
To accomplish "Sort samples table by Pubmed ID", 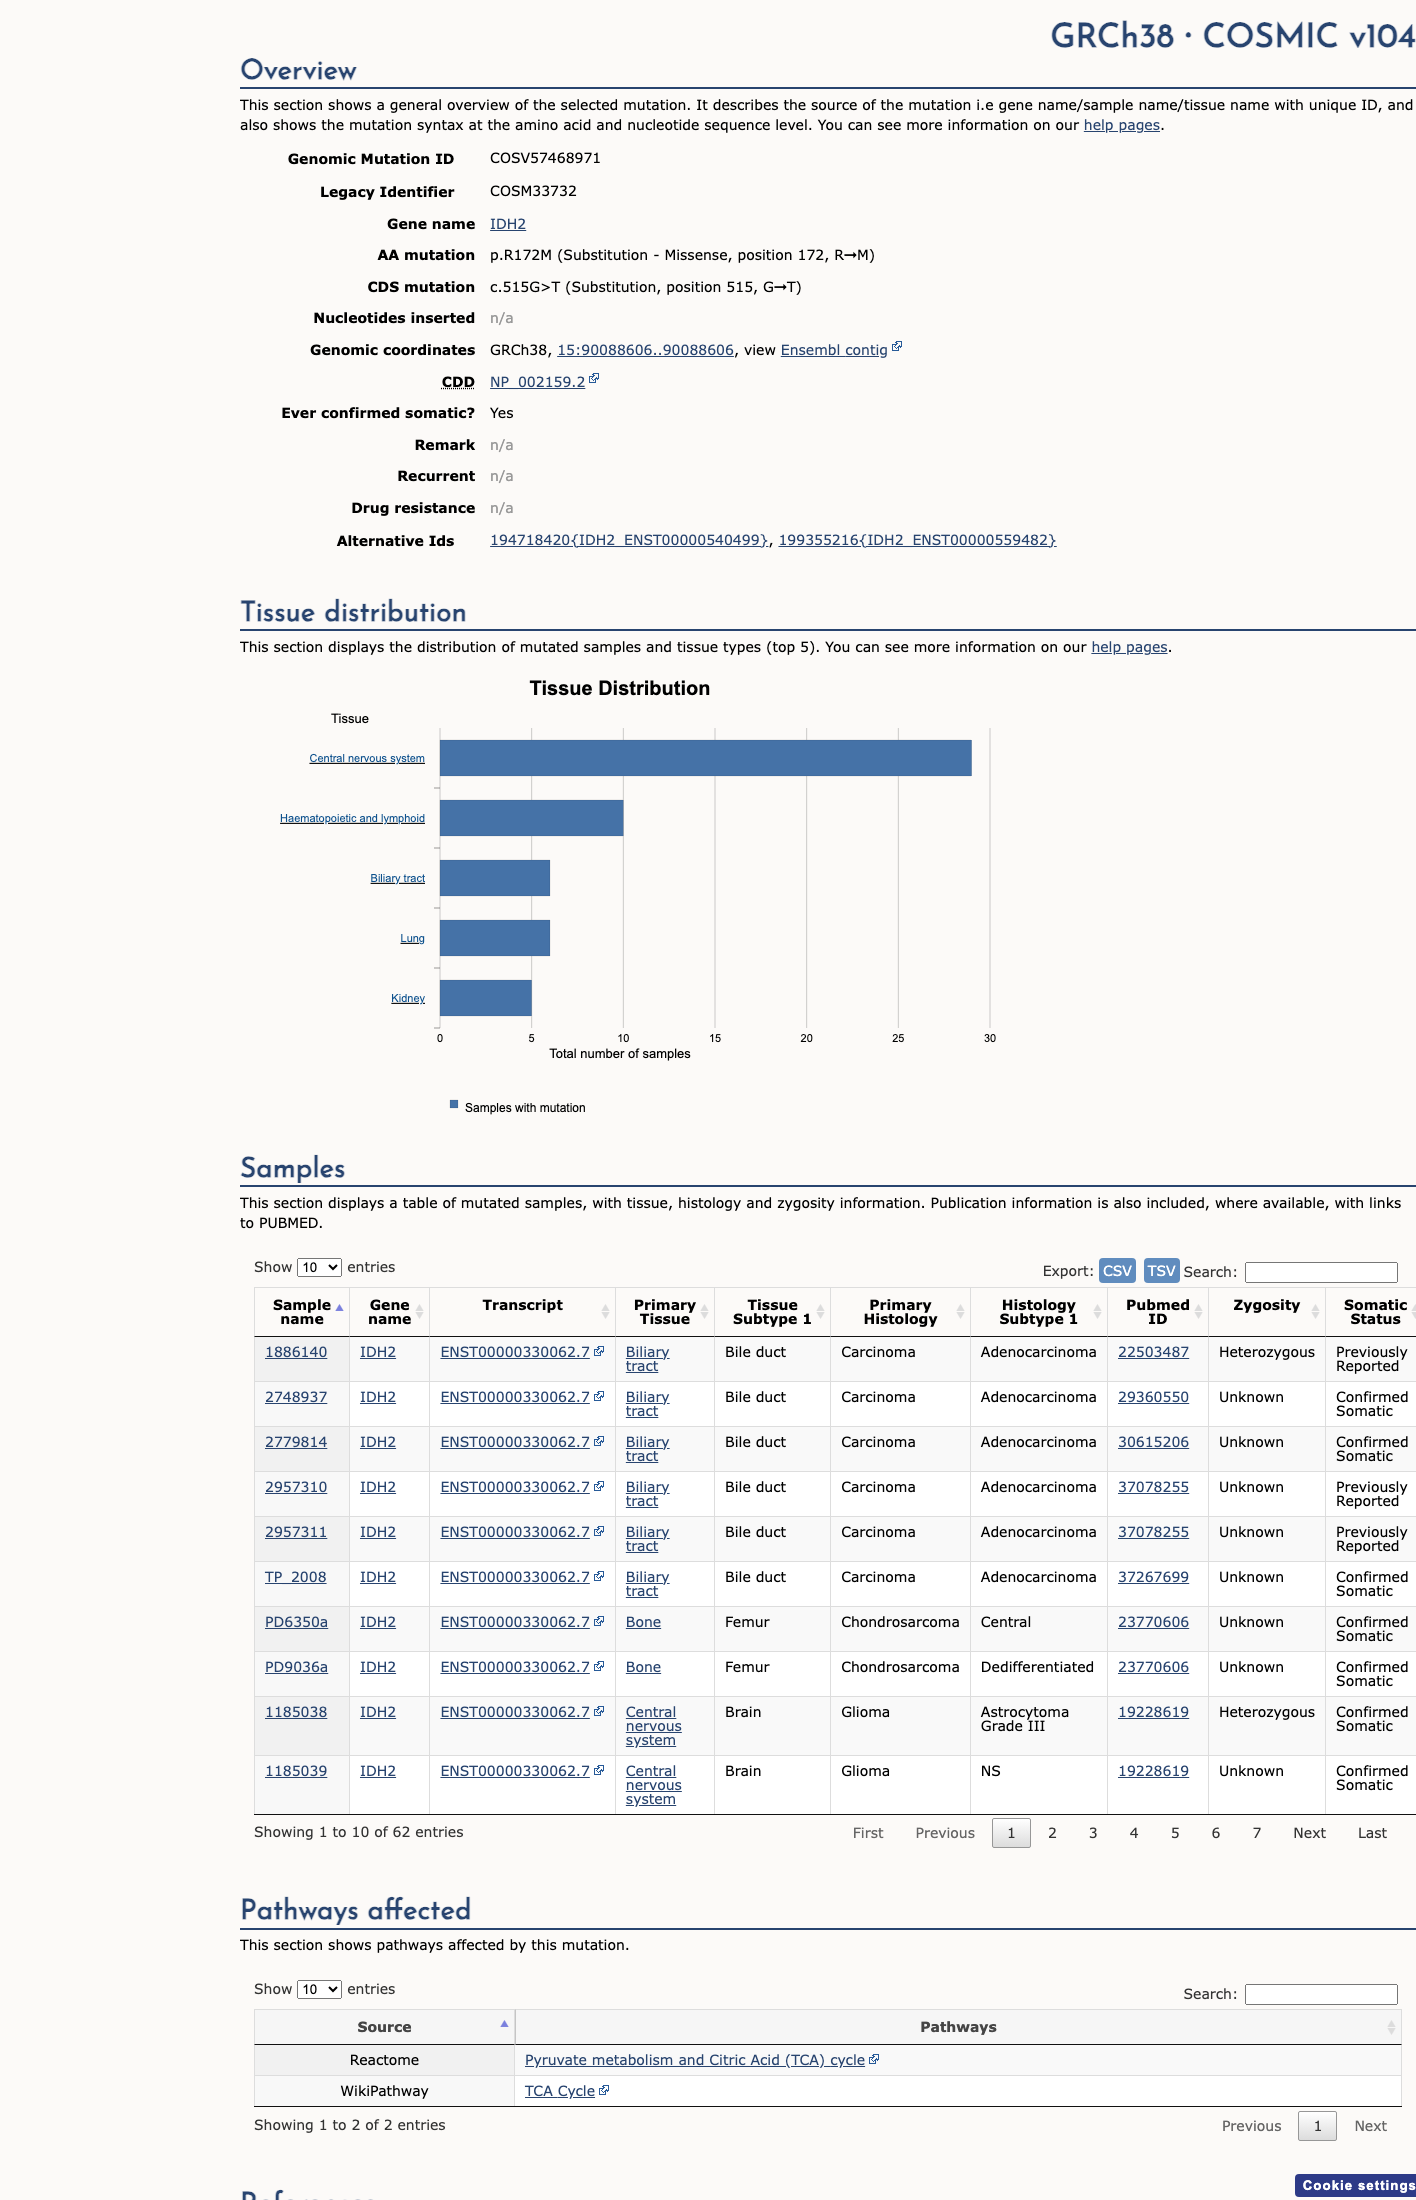I will pyautogui.click(x=1198, y=1312).
